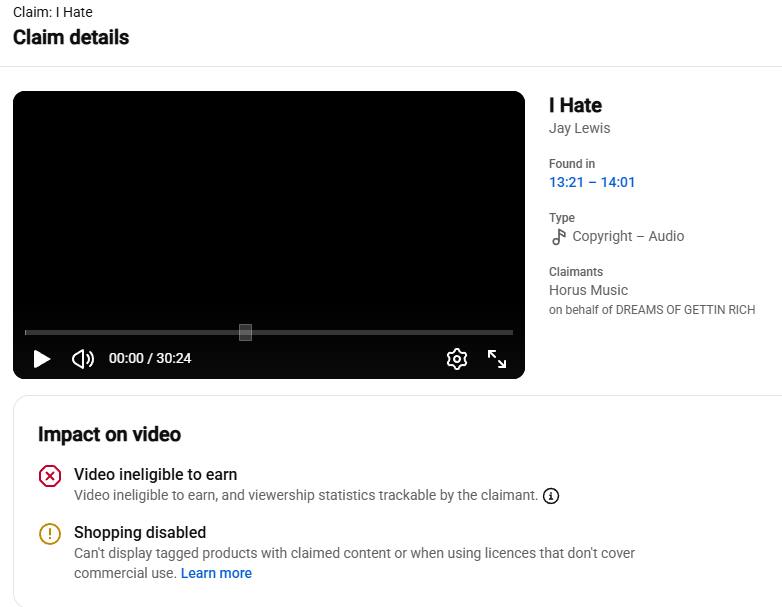Click the 00:00 / 30:24 time display
The image size is (782, 607).
pos(150,359)
